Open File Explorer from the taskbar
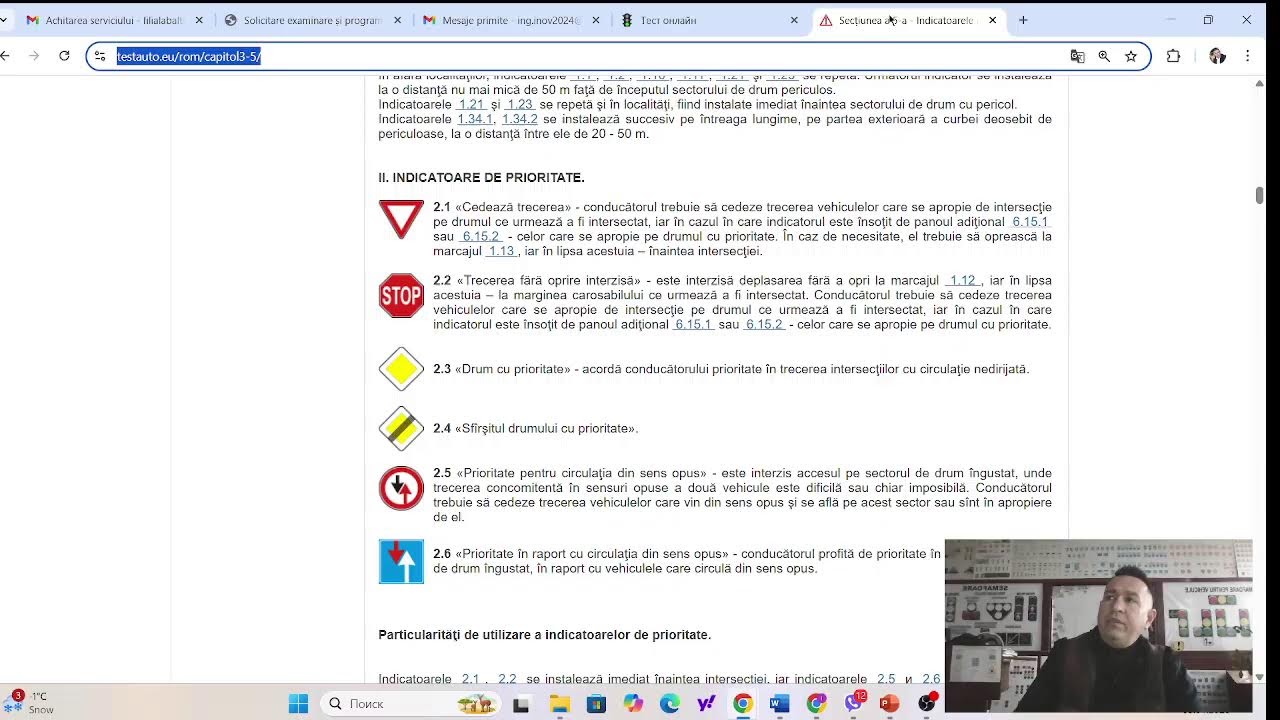The width and height of the screenshot is (1280, 720). pos(559,704)
